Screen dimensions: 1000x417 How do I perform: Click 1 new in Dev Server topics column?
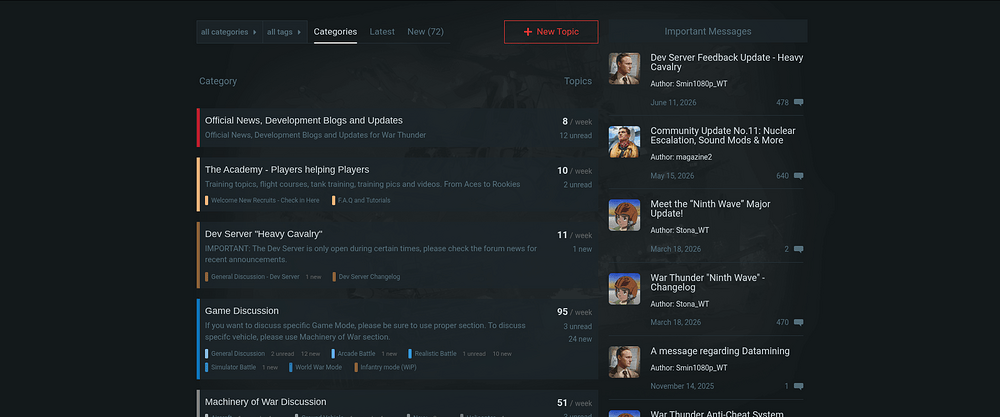coord(582,249)
